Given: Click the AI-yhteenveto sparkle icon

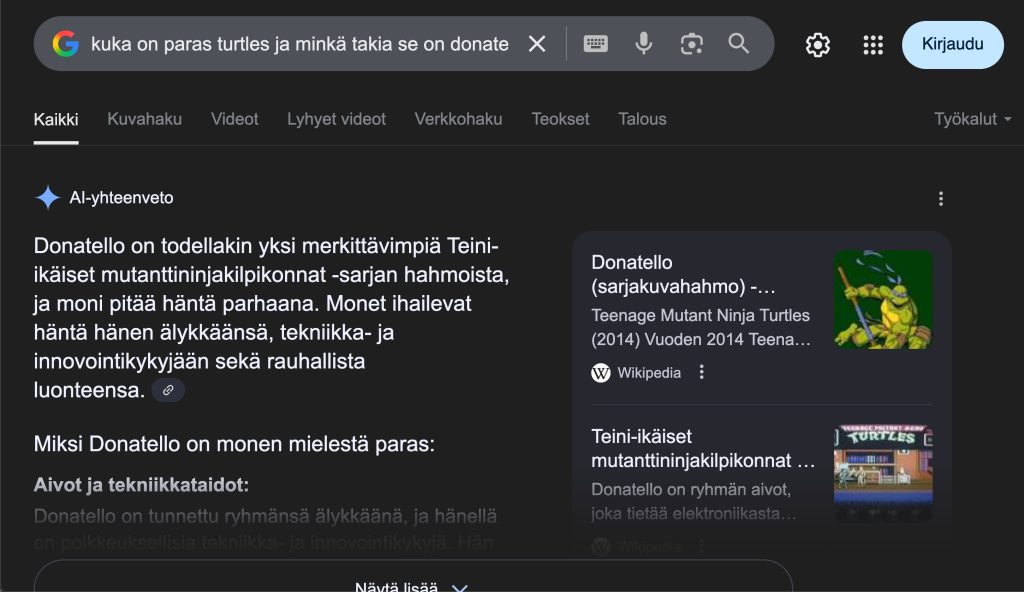Looking at the screenshot, I should (x=48, y=197).
